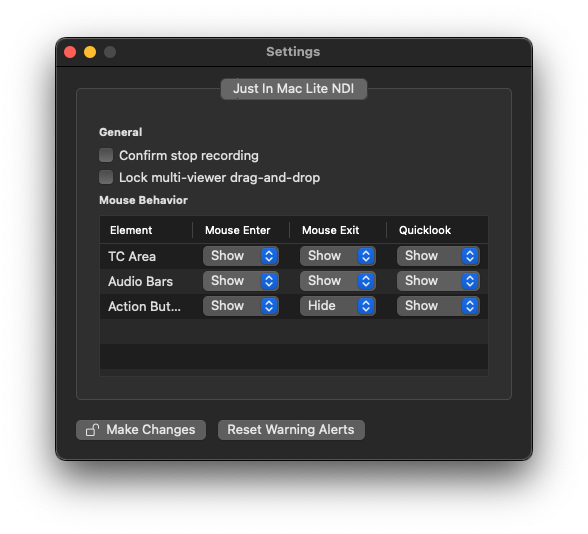Open Action Buttons Mouse Enter dropdown
This screenshot has height=534, width=588.
click(x=241, y=306)
